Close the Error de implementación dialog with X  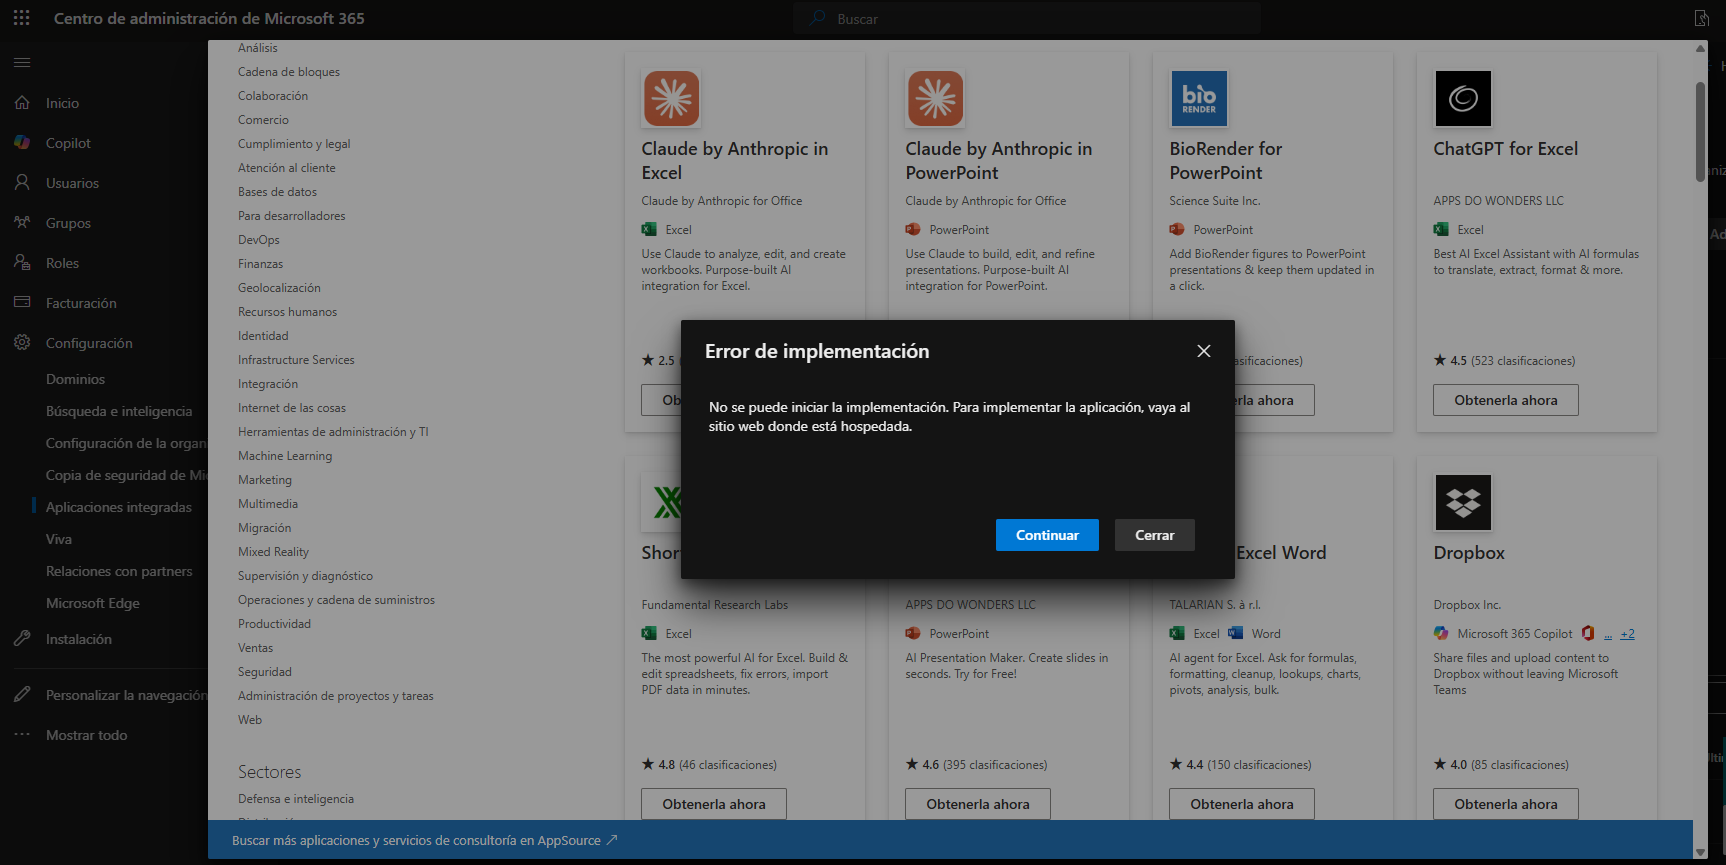click(x=1204, y=351)
